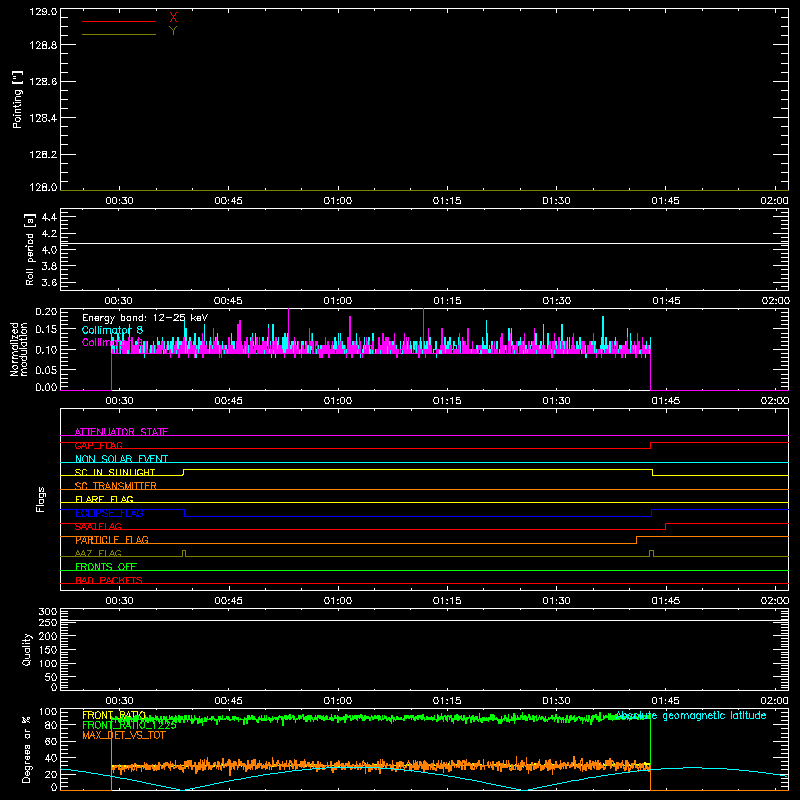
Task: Click the 128.2 tick label on Pointing axis
Action: click(x=43, y=155)
